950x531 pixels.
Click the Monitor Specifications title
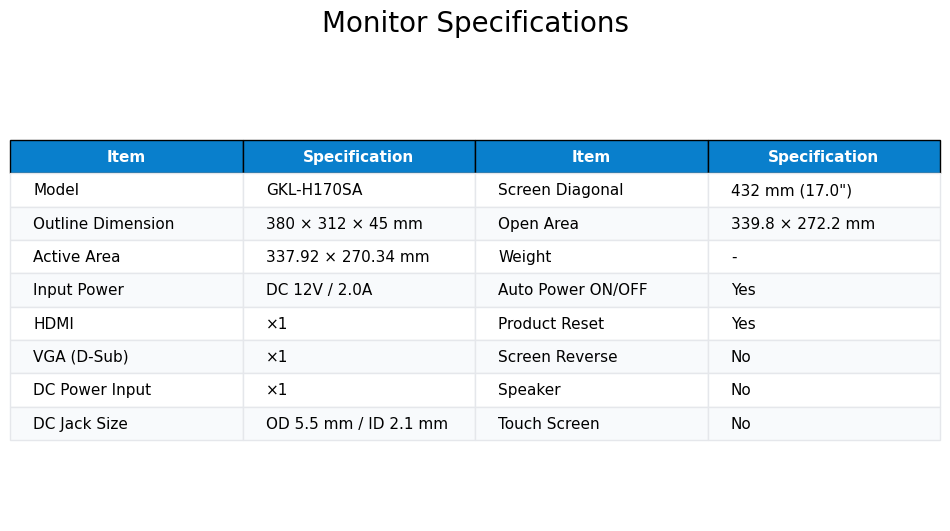click(x=475, y=23)
